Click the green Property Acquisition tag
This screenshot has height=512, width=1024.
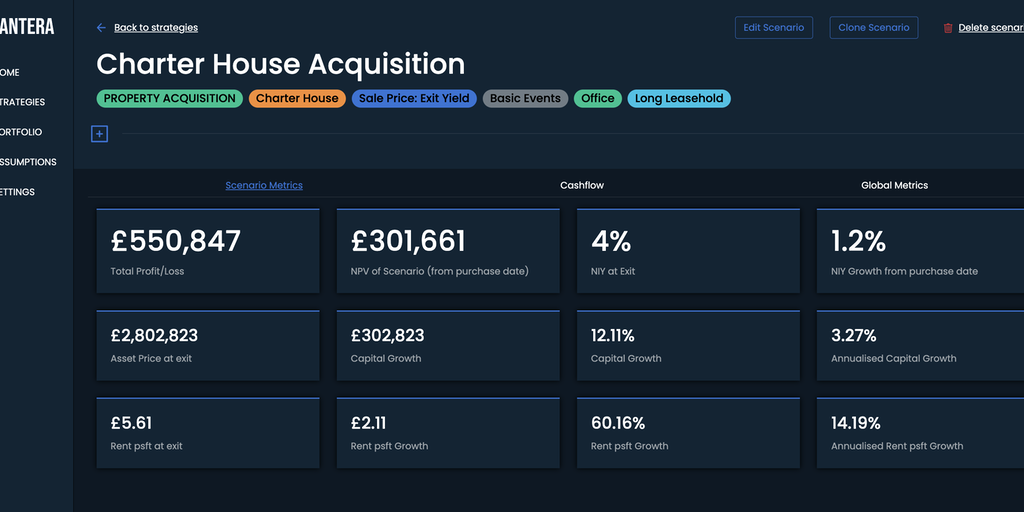[x=169, y=99]
